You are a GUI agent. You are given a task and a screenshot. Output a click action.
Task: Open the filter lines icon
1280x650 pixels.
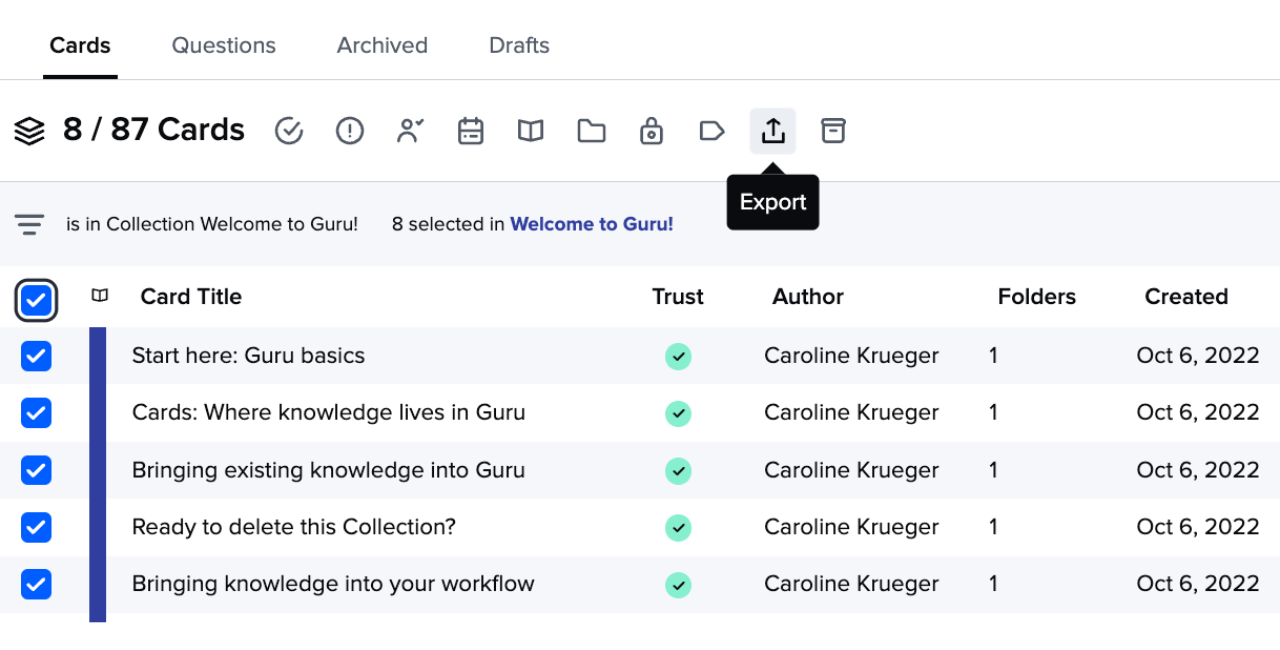click(x=30, y=225)
